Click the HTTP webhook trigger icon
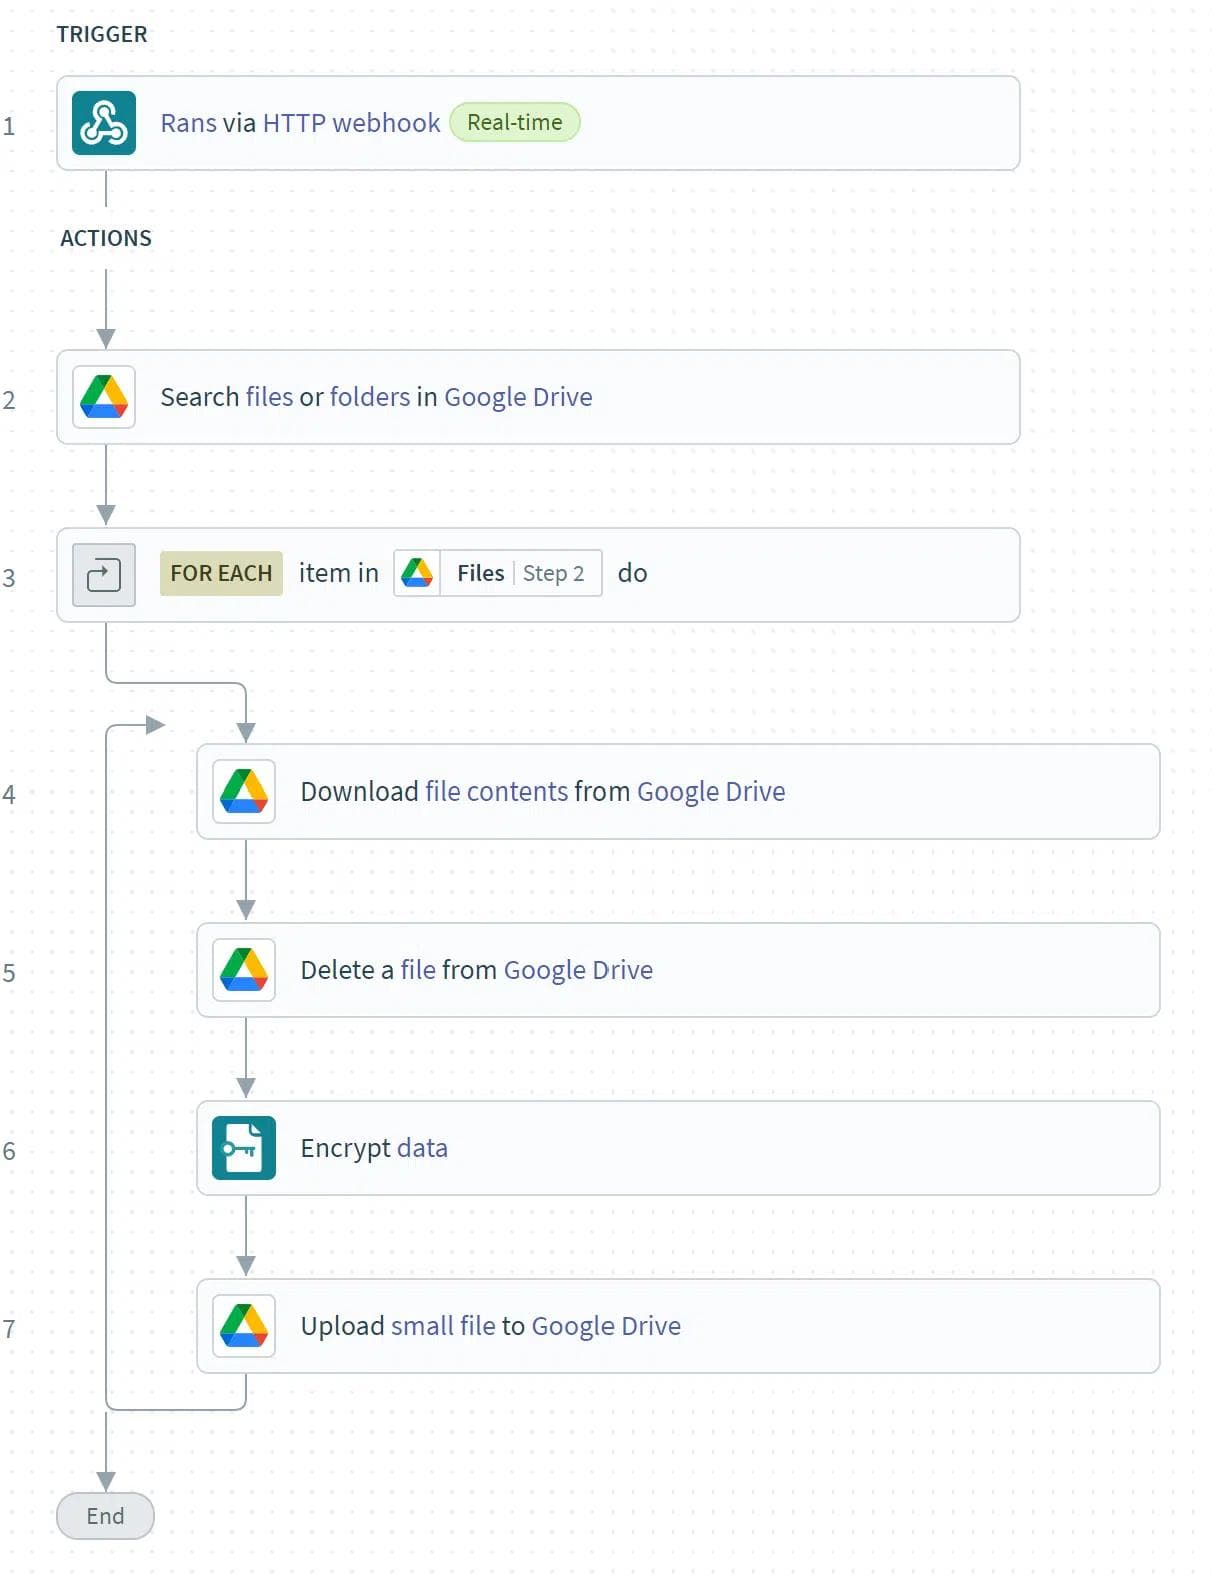The image size is (1212, 1574). click(104, 123)
